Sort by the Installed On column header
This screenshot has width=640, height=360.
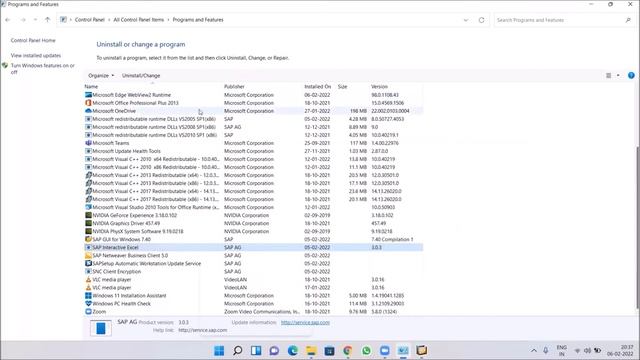[318, 87]
